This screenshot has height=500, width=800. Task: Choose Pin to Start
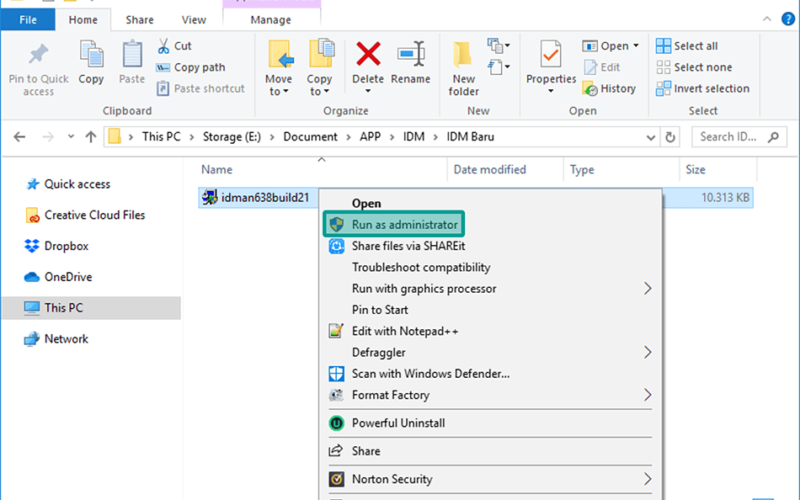[x=380, y=310]
